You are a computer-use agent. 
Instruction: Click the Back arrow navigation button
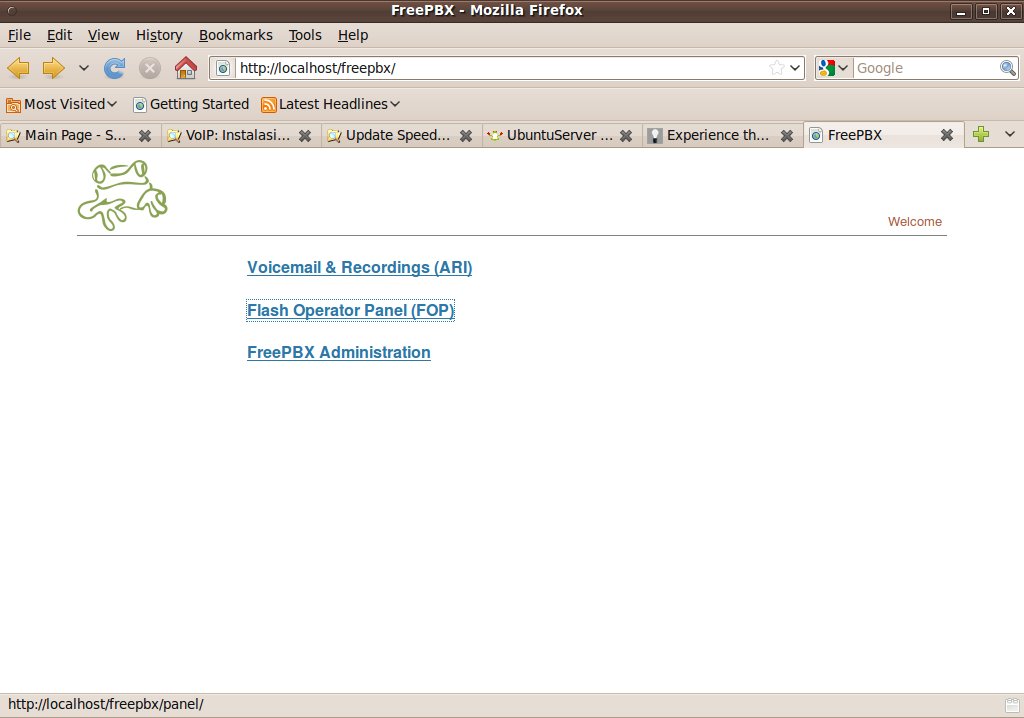point(19,68)
